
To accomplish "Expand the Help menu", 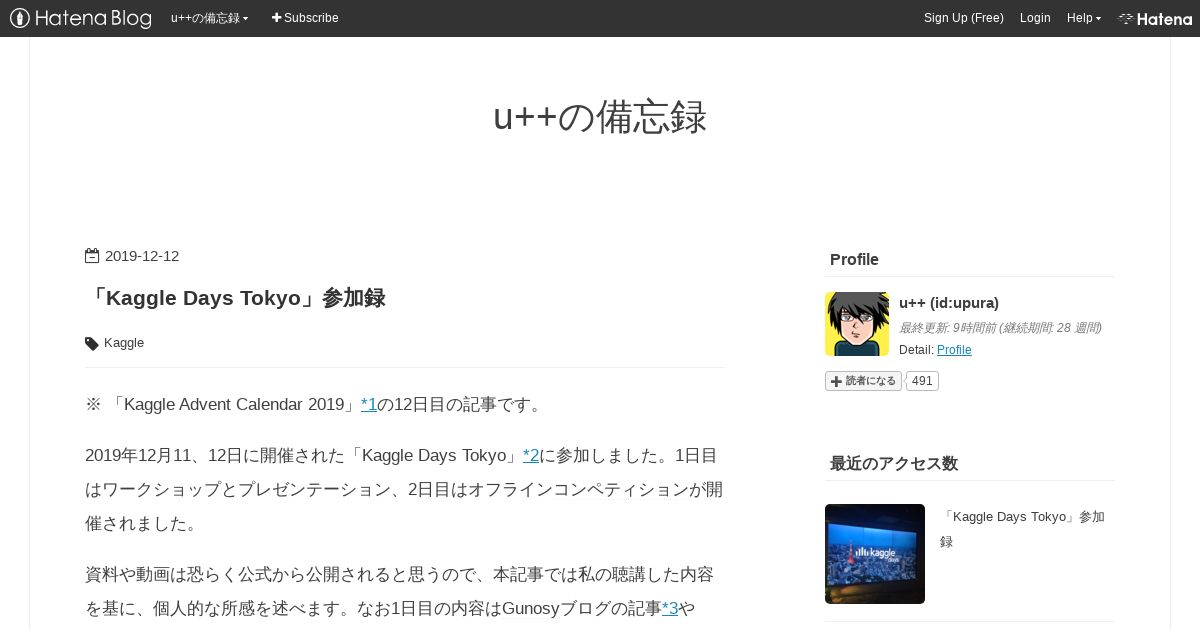I will 1083,18.
